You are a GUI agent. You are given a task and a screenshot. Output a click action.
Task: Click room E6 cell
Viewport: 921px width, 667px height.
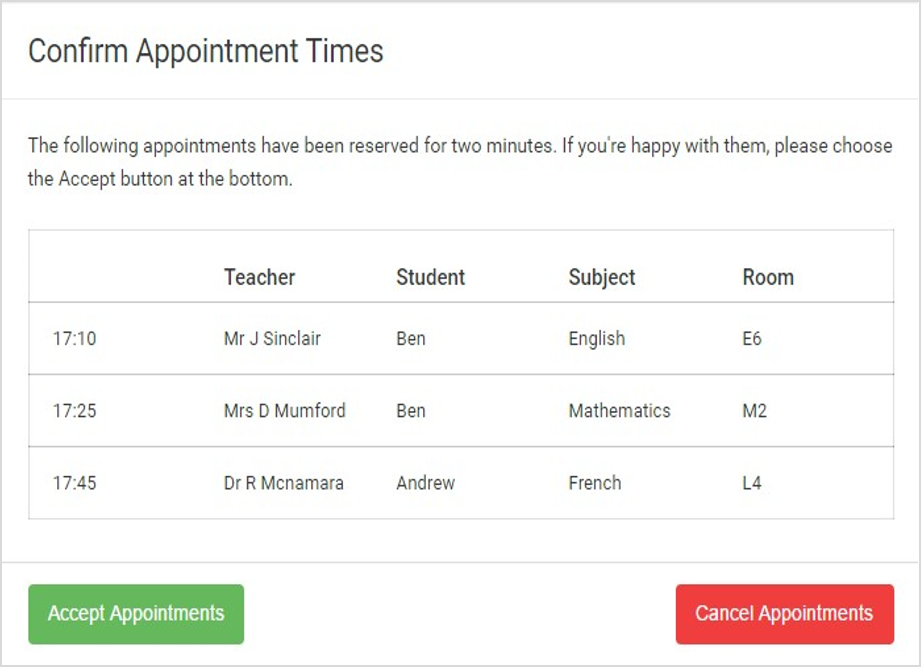point(752,338)
